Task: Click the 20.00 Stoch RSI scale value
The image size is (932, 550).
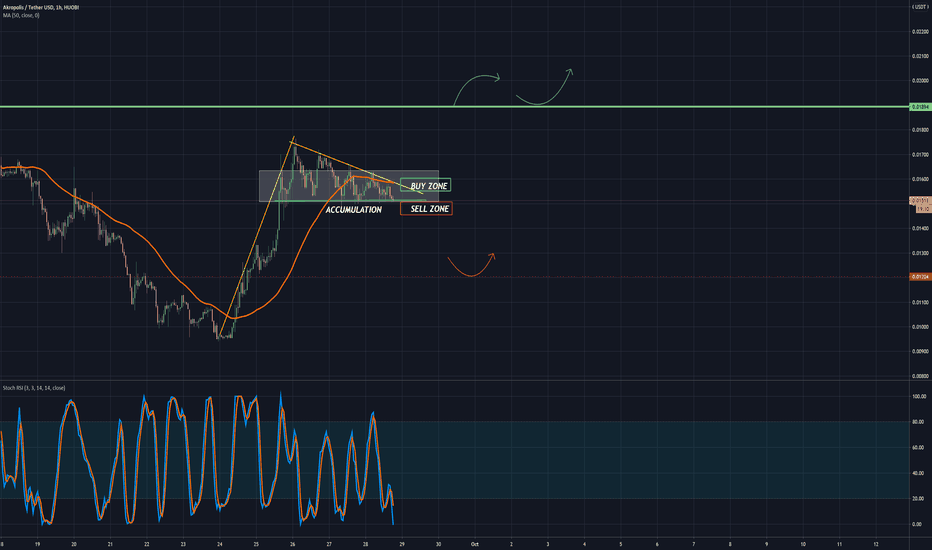Action: [x=918, y=498]
